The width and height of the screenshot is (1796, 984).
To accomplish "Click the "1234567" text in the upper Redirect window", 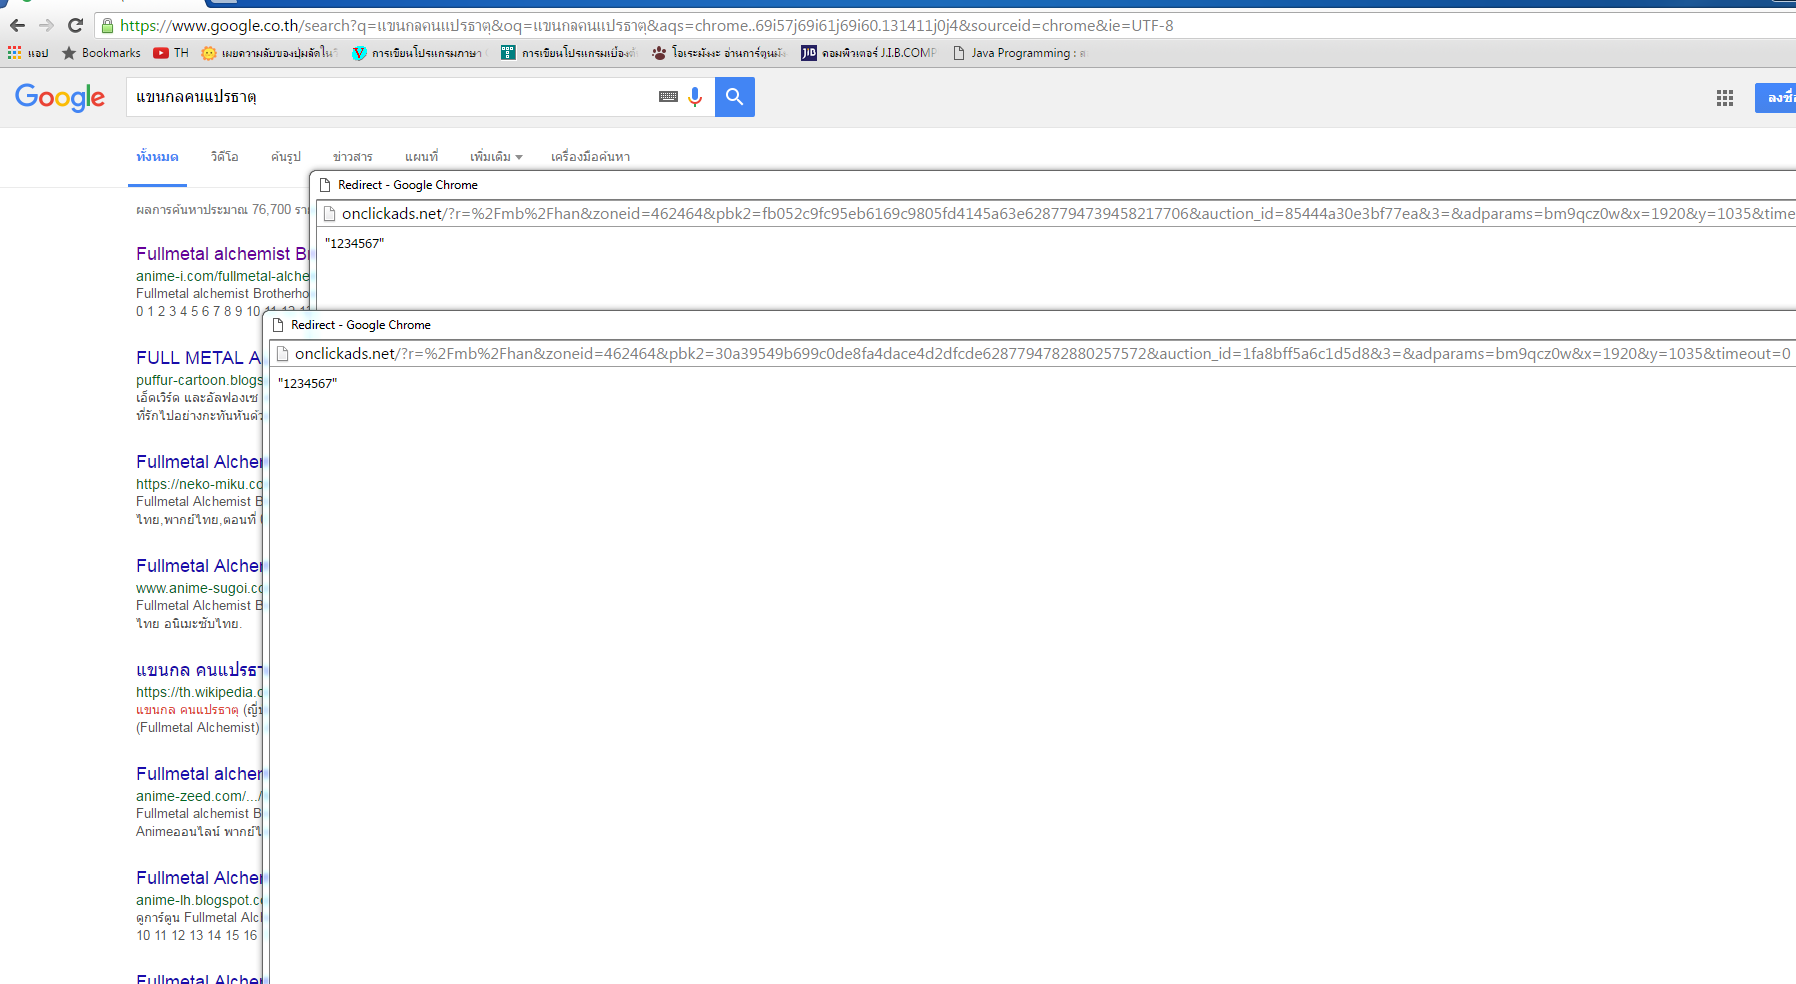I will (x=354, y=243).
